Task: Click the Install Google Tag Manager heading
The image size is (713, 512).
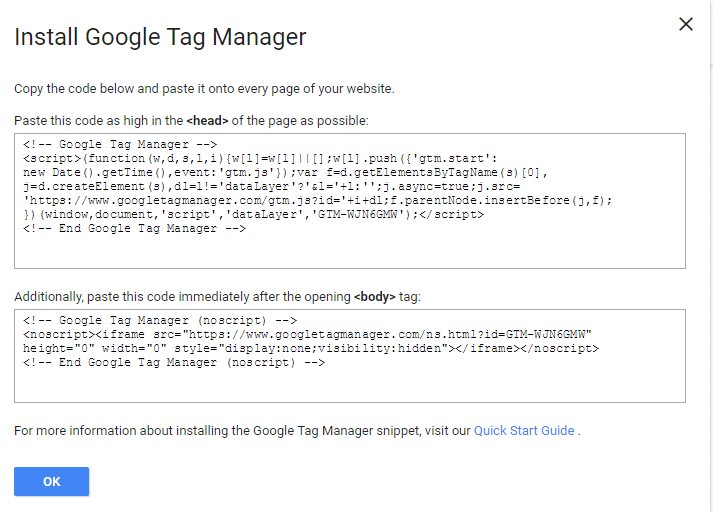Action: point(160,37)
